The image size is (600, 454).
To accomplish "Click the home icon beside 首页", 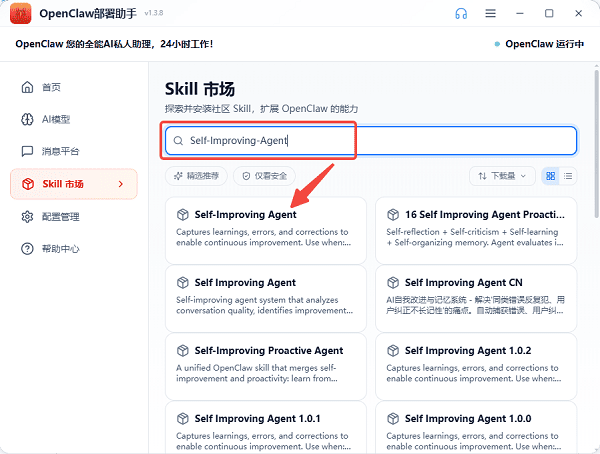I will [x=27, y=87].
